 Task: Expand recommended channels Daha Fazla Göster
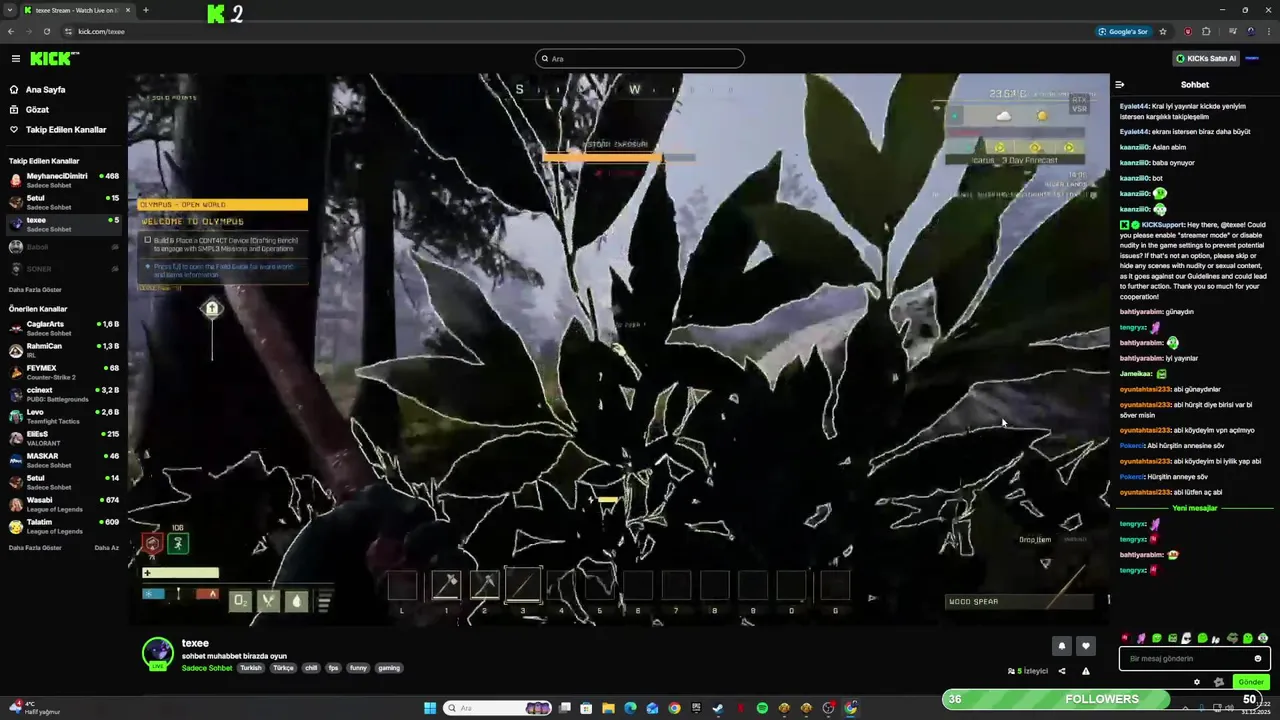coord(35,548)
